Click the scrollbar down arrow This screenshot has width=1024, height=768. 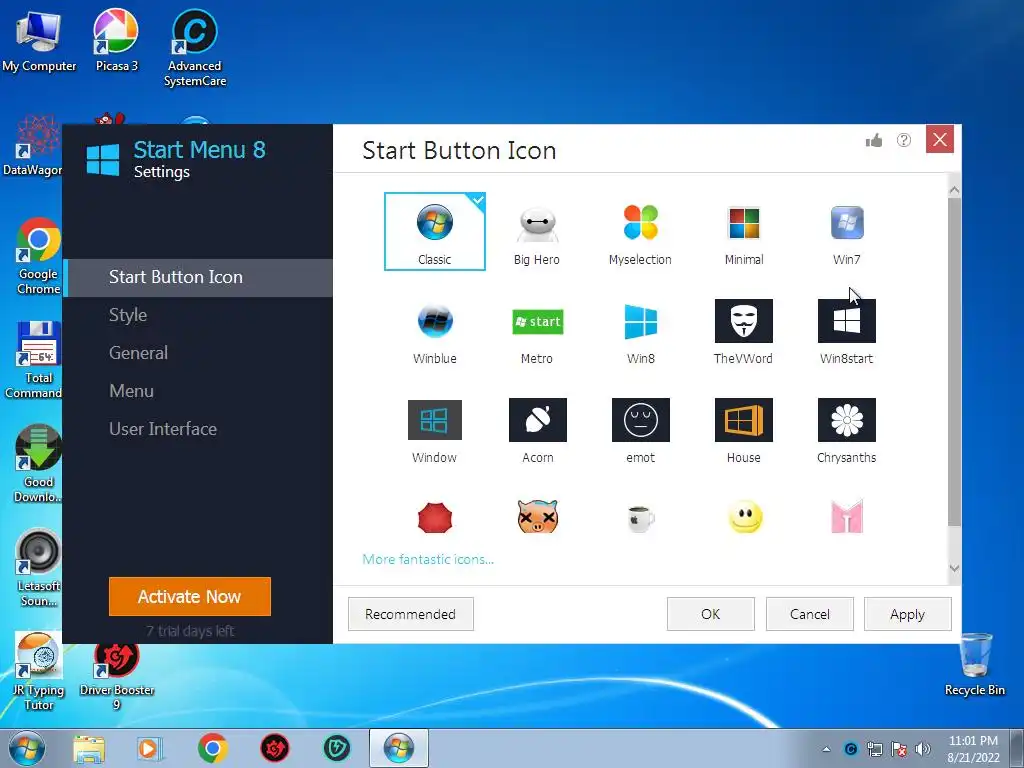(954, 568)
